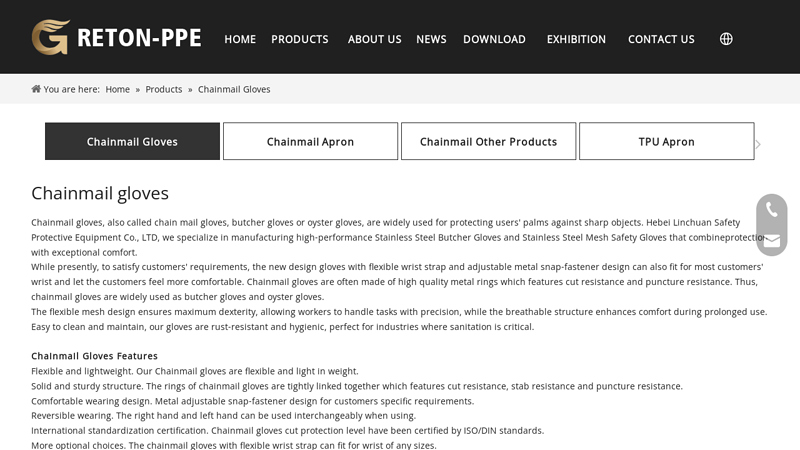Click the email envelope floating icon
800x450 pixels.
[x=771, y=241]
